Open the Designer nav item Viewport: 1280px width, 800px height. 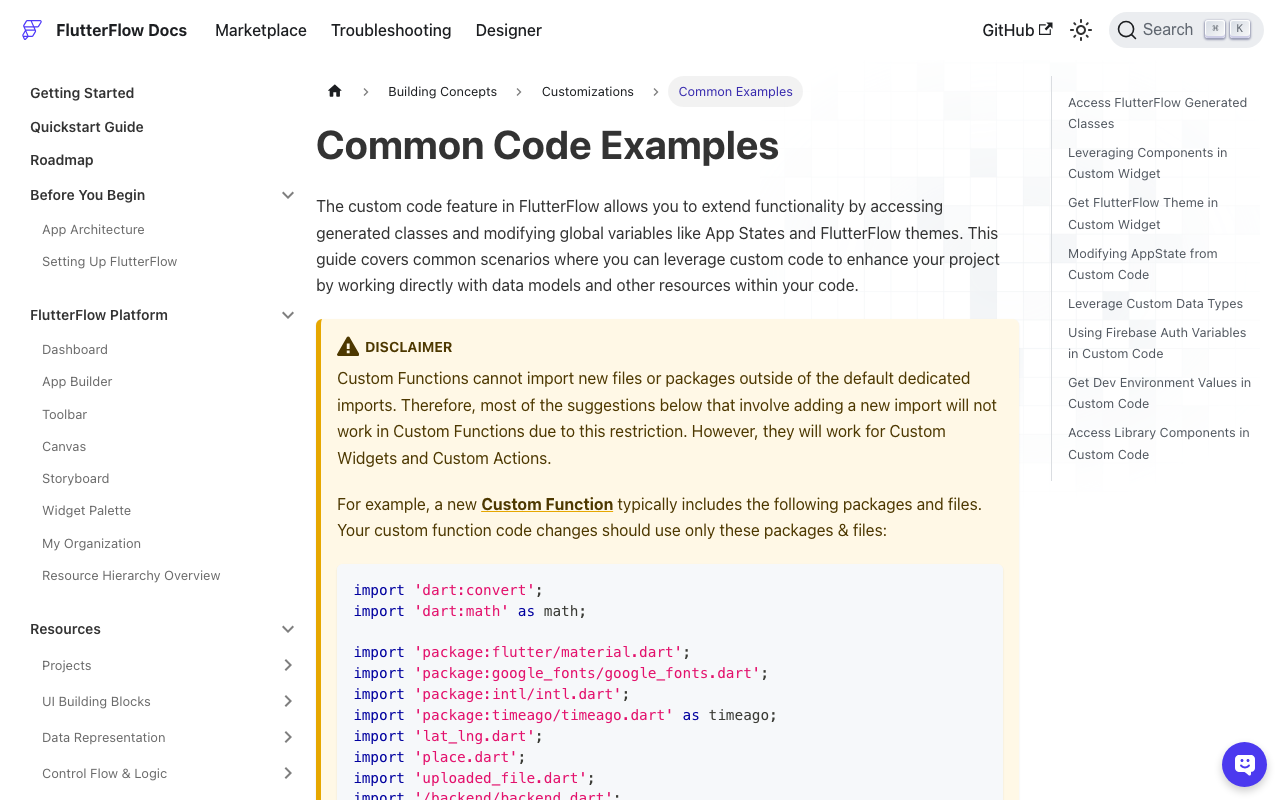coord(509,30)
